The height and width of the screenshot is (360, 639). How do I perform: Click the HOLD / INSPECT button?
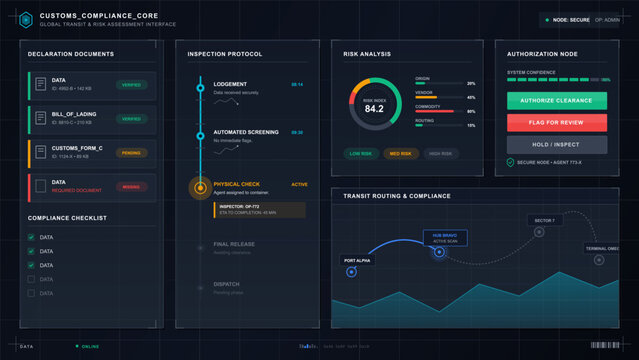tap(557, 144)
